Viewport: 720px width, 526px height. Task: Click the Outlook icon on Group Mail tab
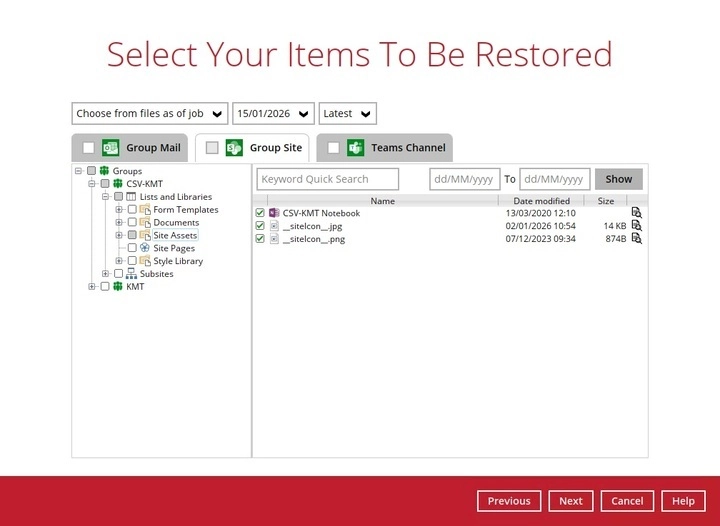coord(111,148)
